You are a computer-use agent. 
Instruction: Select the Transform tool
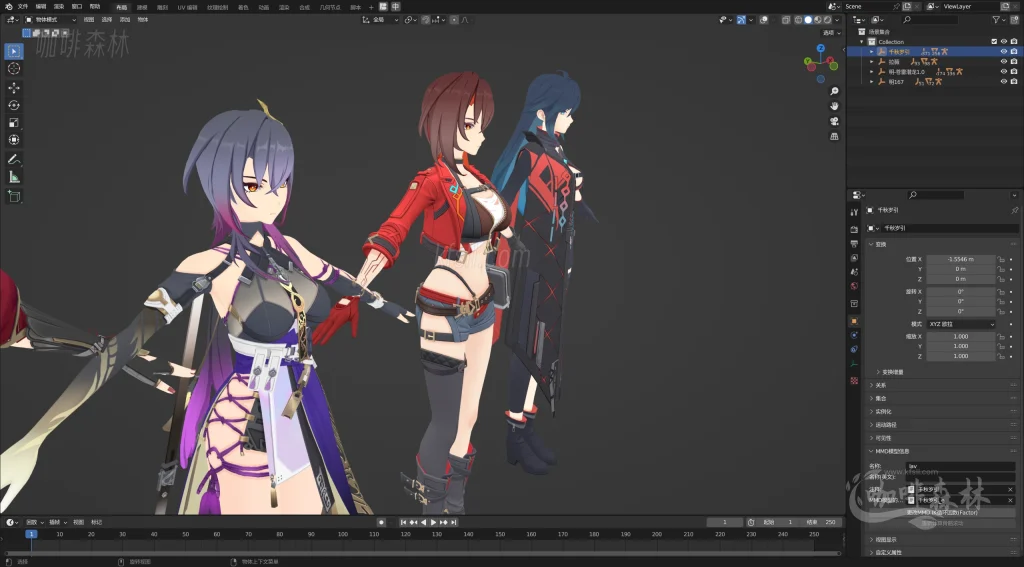[14, 140]
